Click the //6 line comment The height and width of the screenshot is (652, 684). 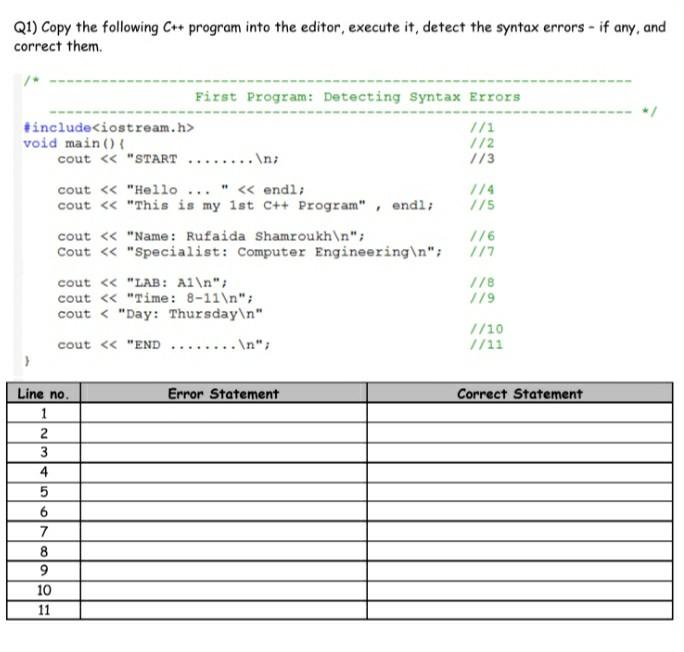482,236
